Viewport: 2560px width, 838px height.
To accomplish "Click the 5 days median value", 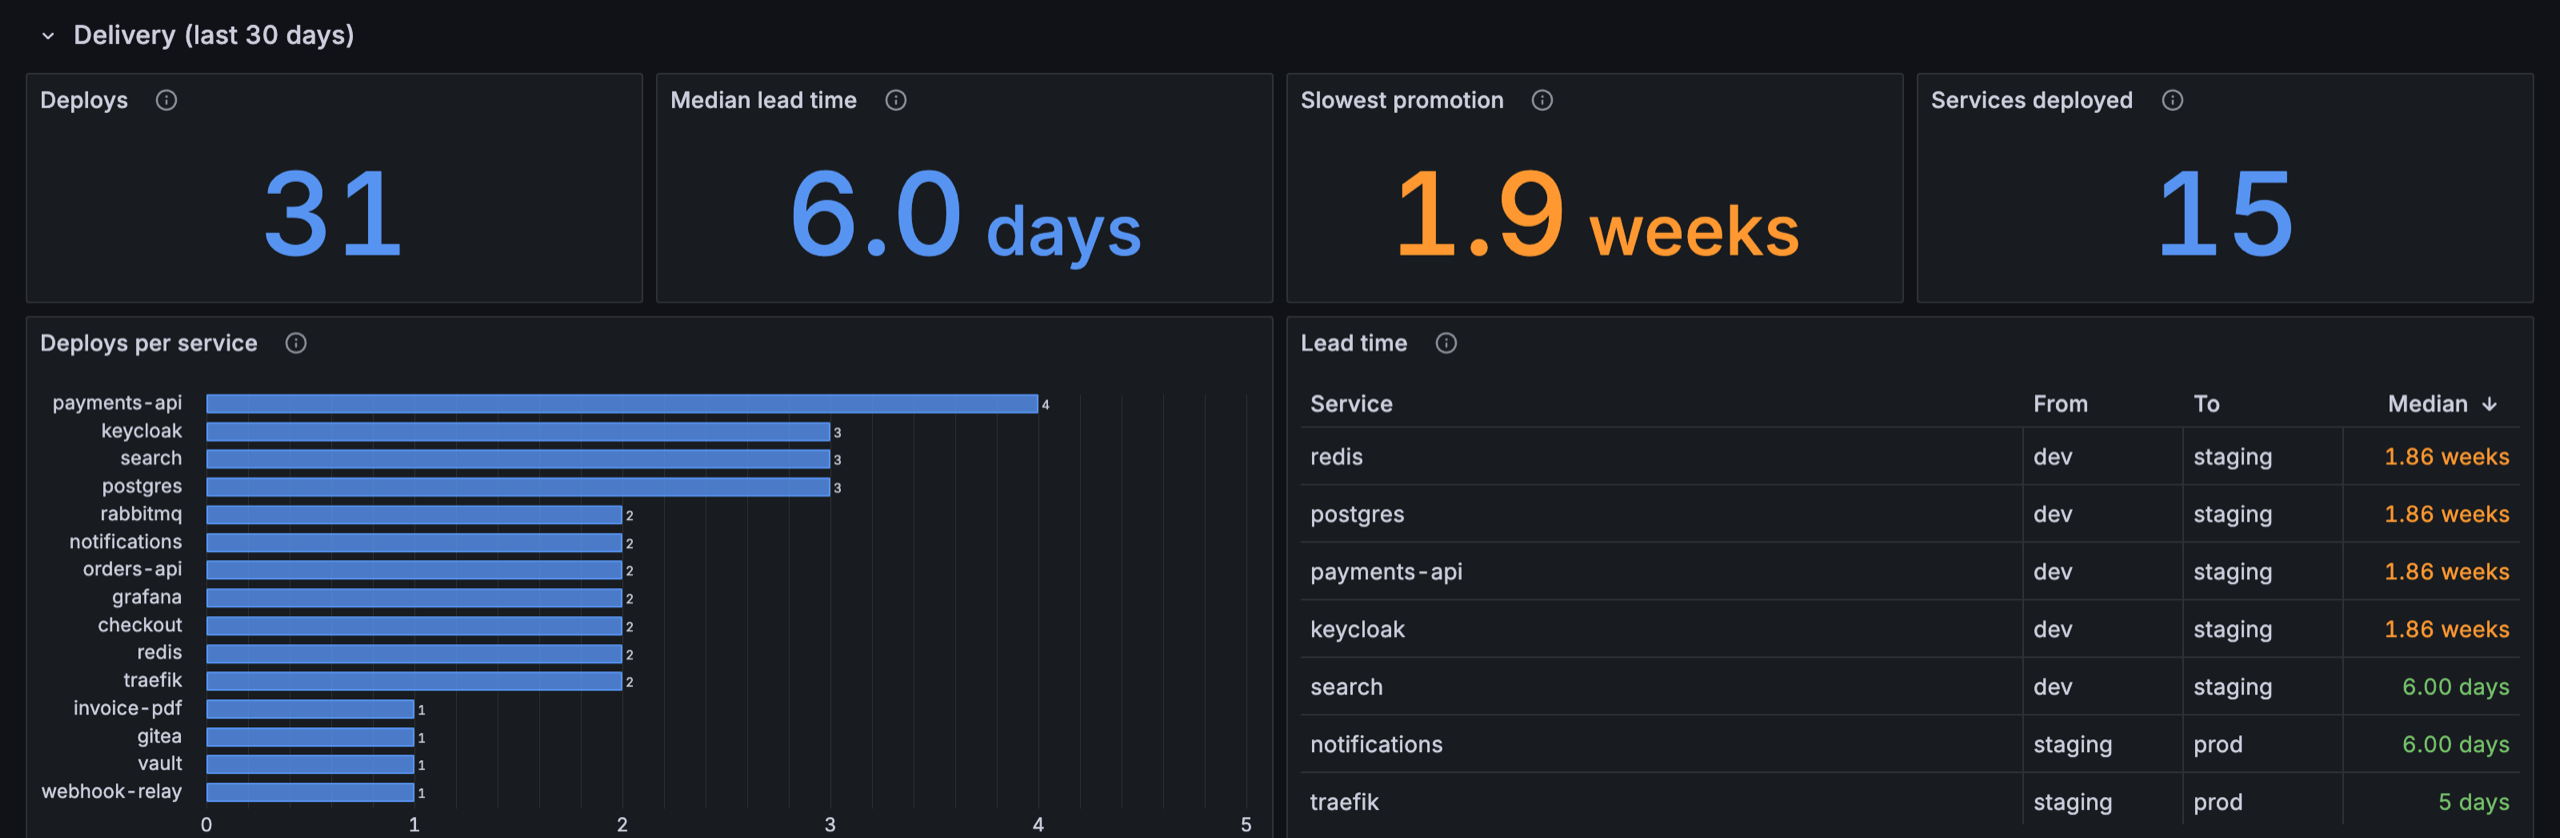I will [x=2473, y=802].
